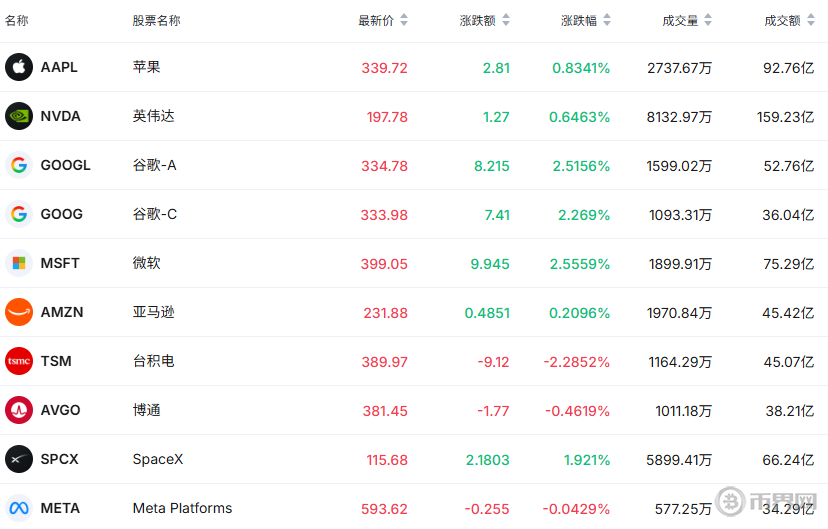Select the stock name 谷歌-C
The image size is (828, 529).
tap(155, 214)
